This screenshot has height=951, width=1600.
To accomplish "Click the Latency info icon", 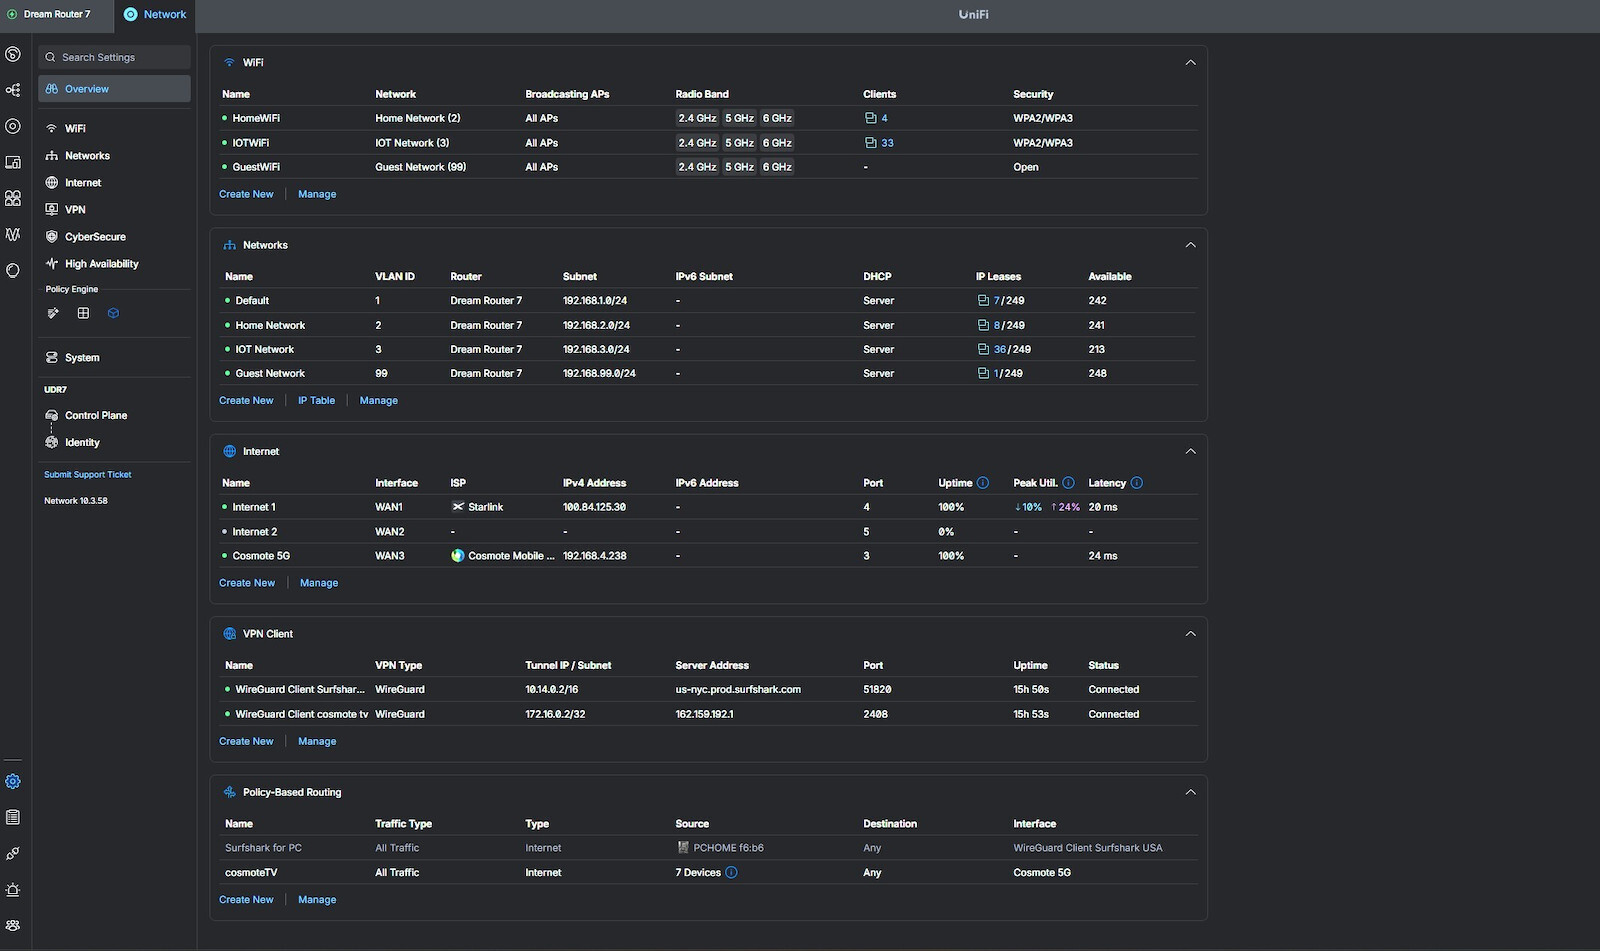I will pos(1137,483).
